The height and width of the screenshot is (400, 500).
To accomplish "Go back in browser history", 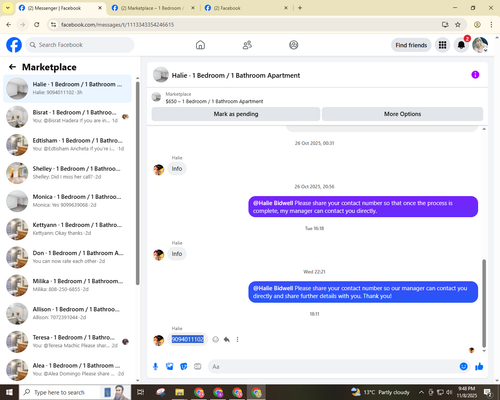I will coord(9,25).
